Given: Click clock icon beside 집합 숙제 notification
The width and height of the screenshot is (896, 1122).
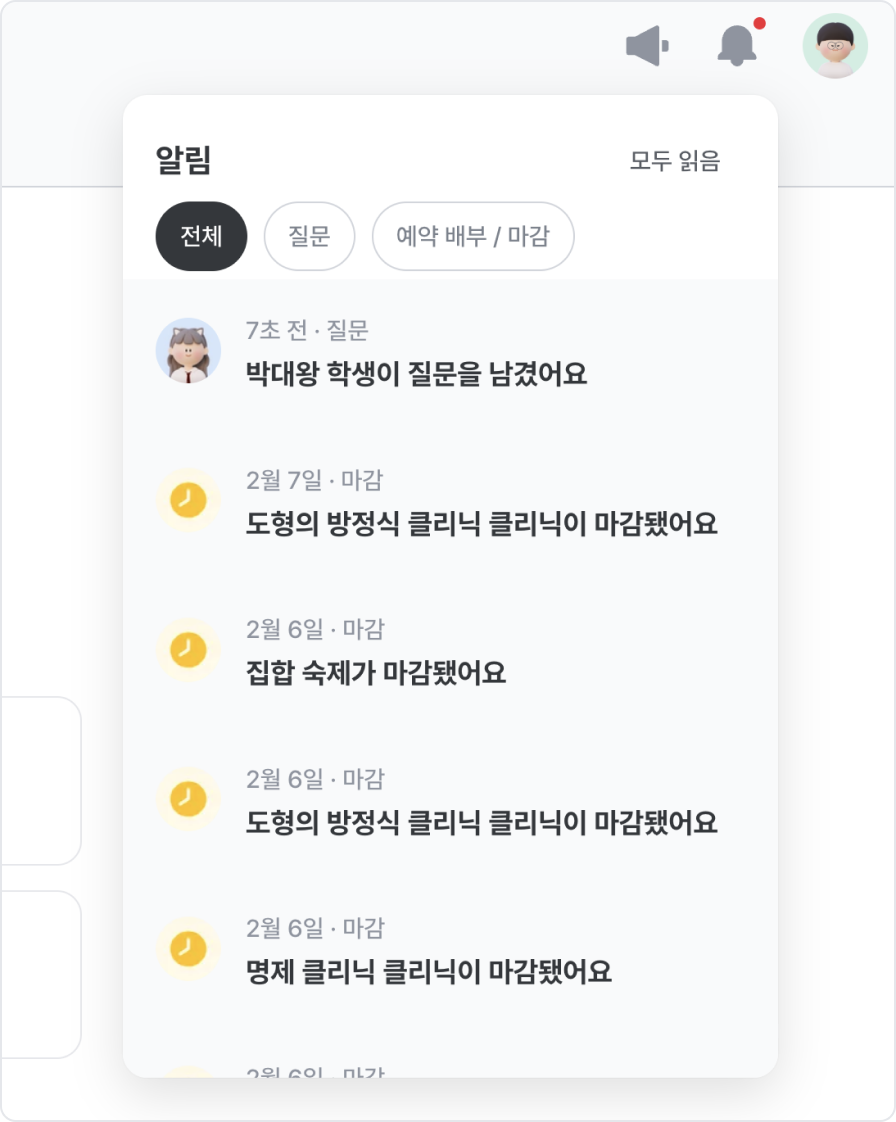Looking at the screenshot, I should 188,650.
